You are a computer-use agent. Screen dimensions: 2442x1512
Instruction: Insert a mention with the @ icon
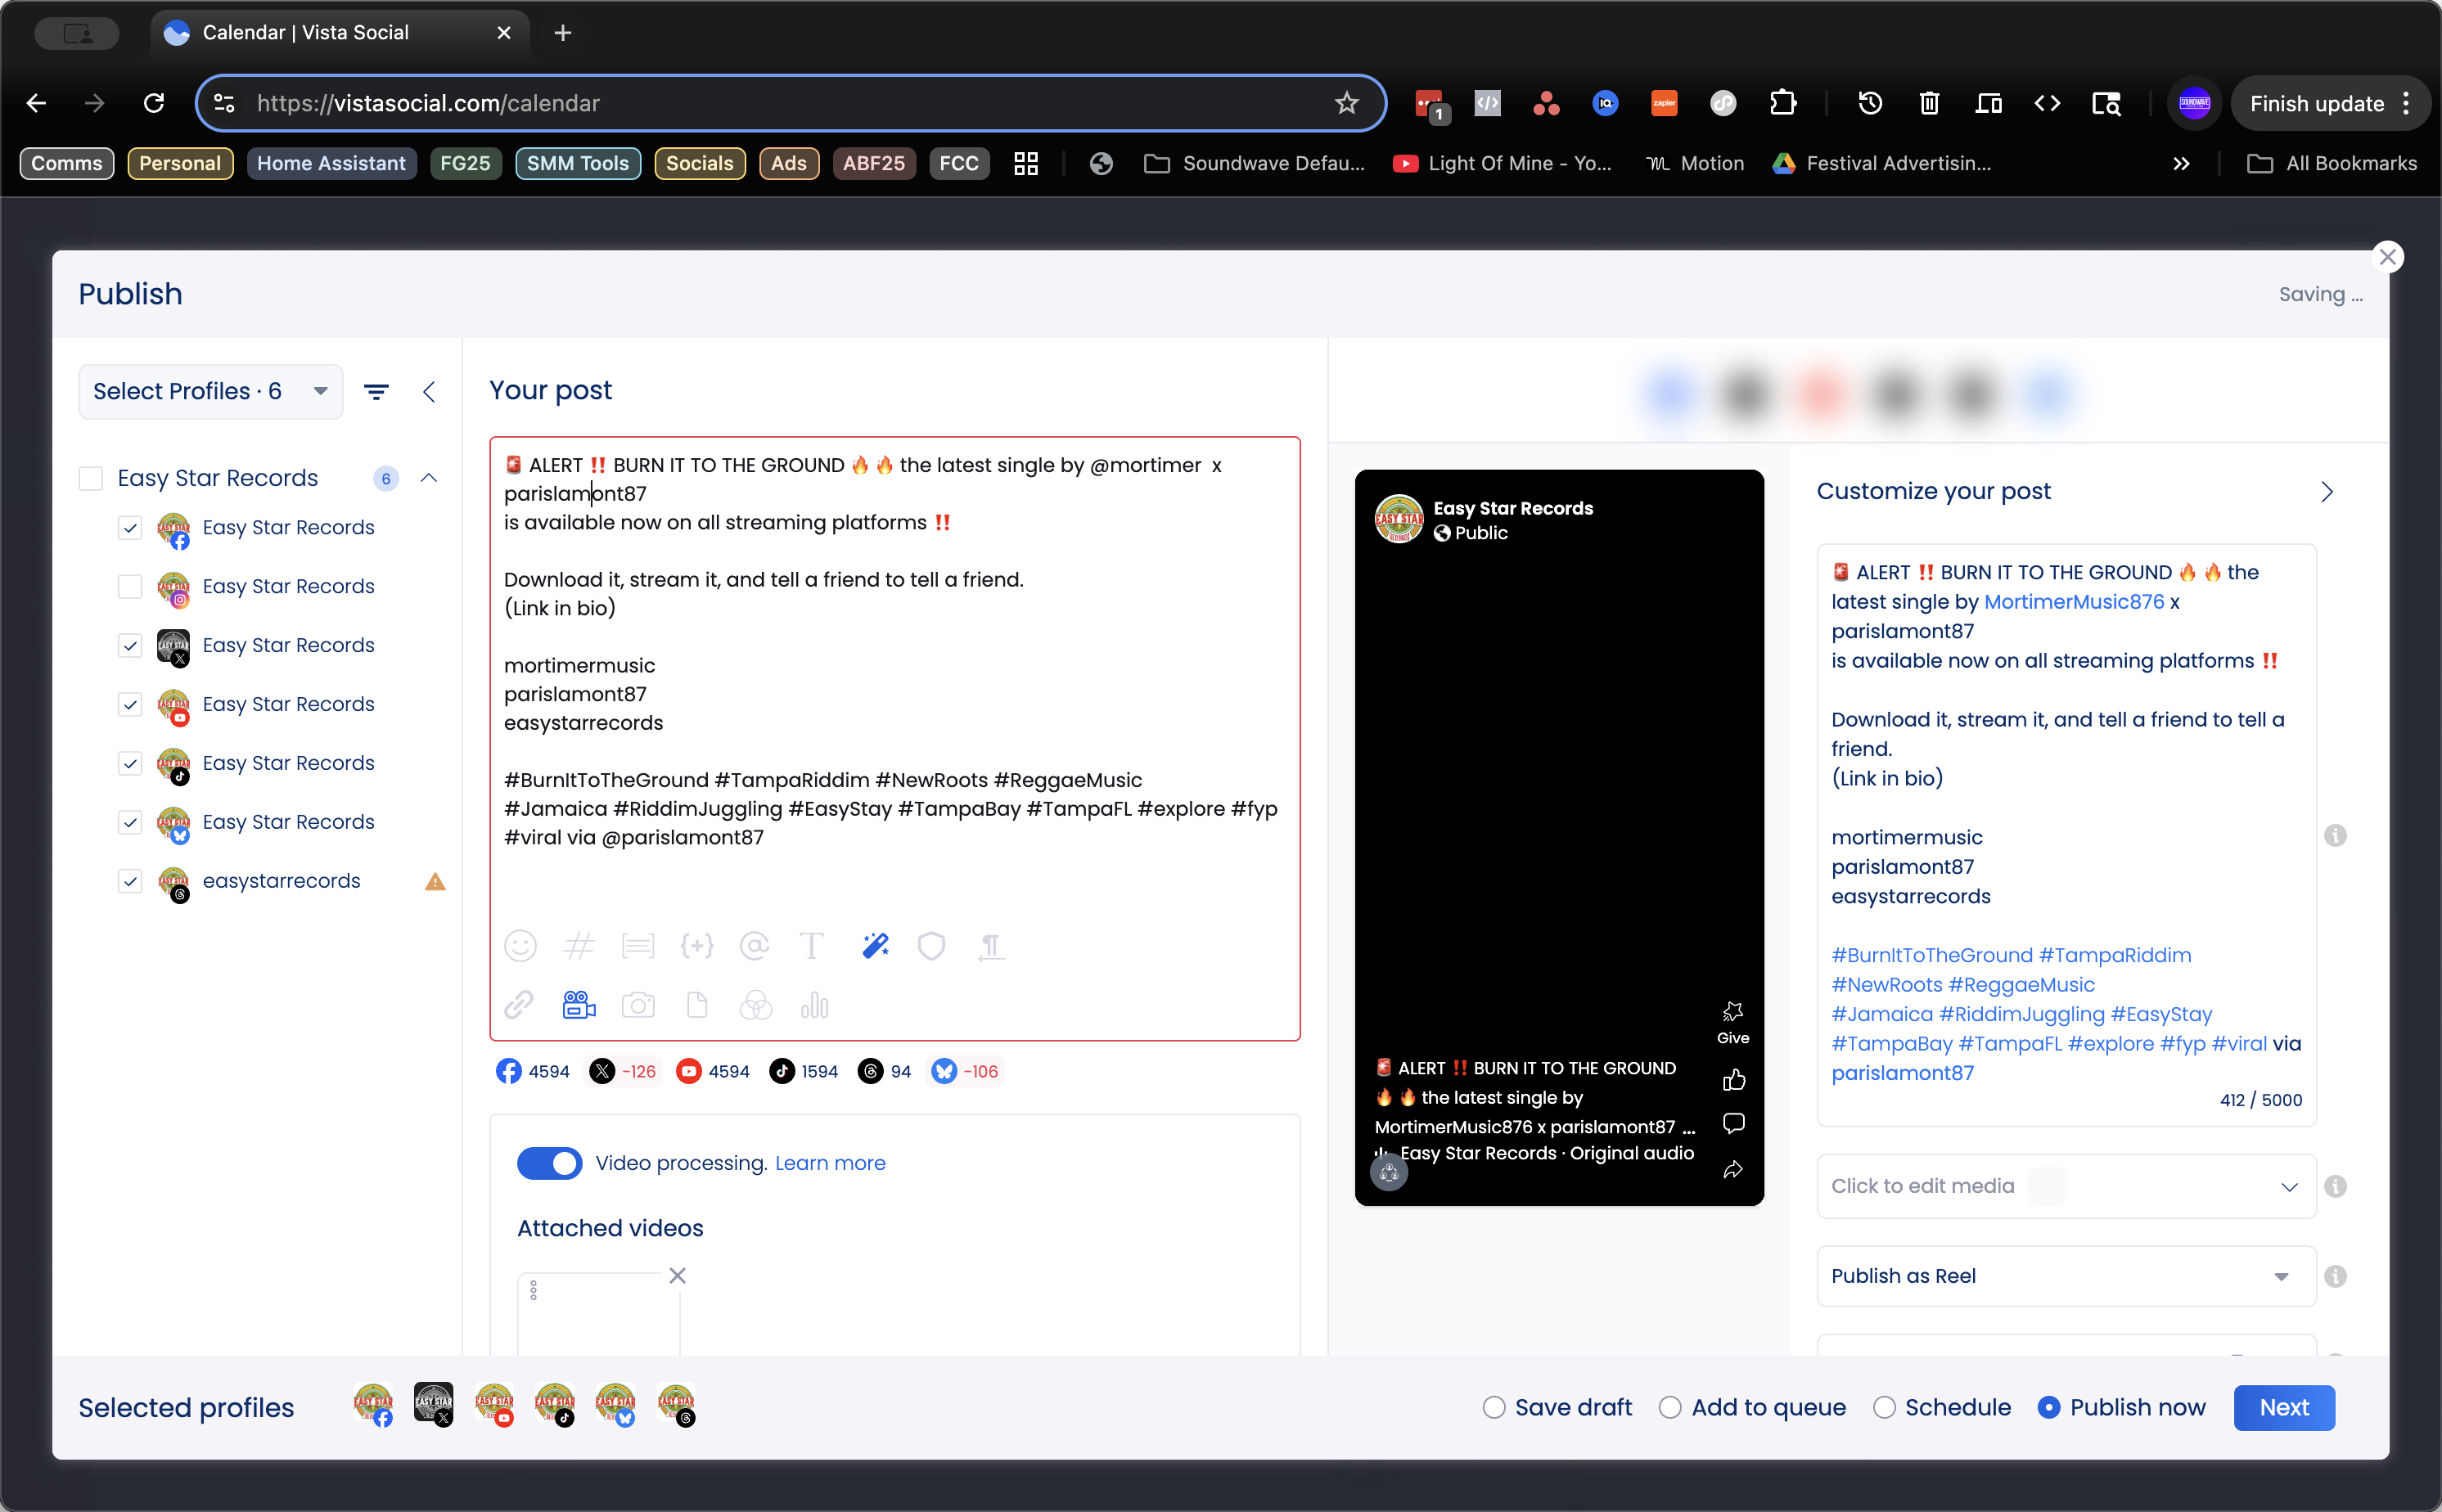pos(757,945)
